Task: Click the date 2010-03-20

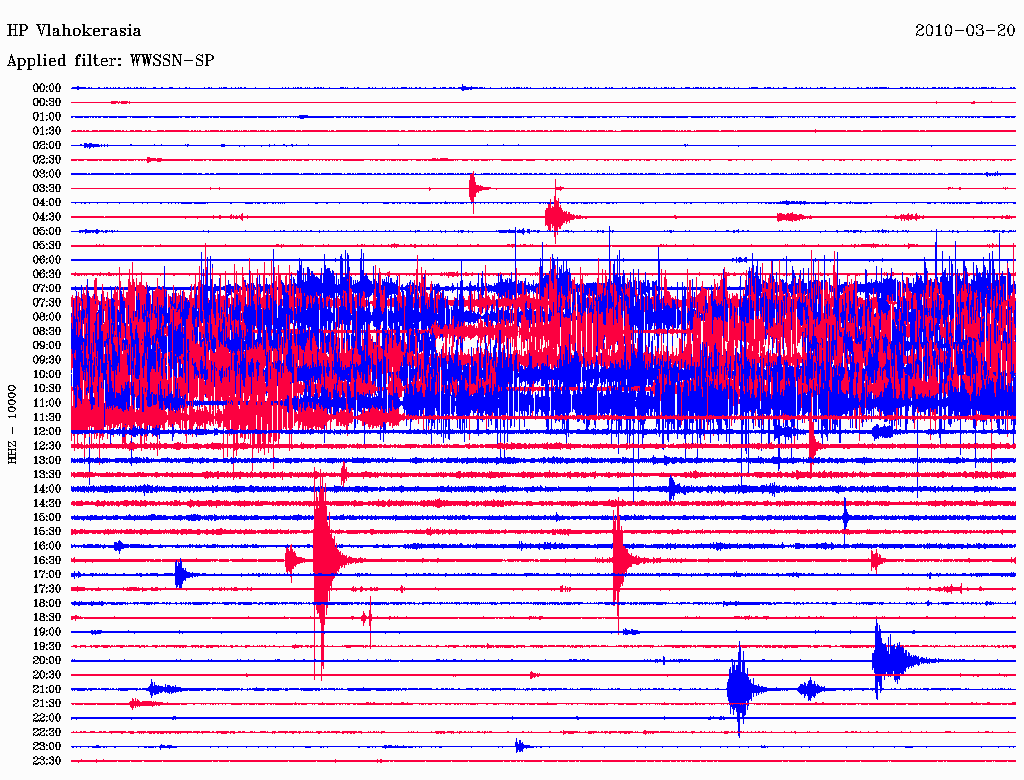Action: (965, 31)
